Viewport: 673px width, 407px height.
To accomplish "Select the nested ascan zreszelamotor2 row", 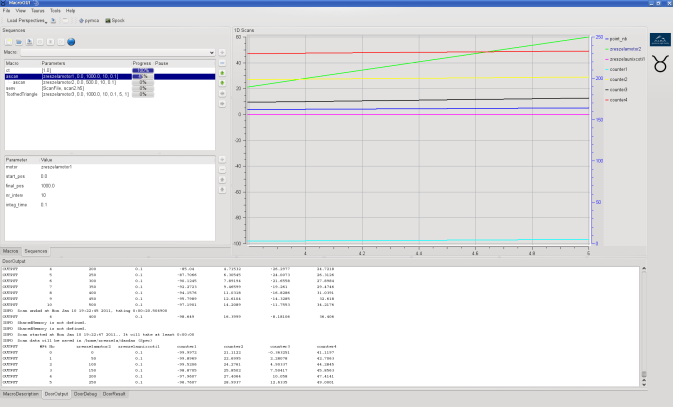I will coord(110,82).
